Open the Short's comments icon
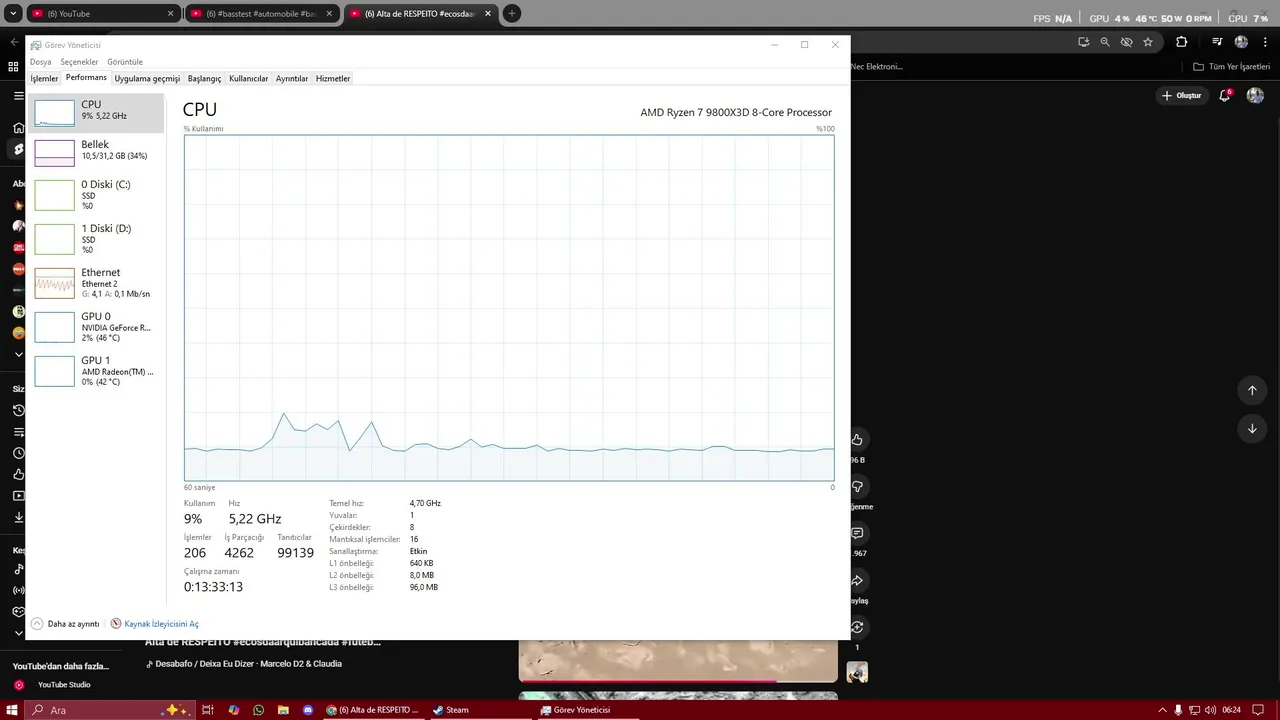The width and height of the screenshot is (1280, 720). click(x=857, y=534)
